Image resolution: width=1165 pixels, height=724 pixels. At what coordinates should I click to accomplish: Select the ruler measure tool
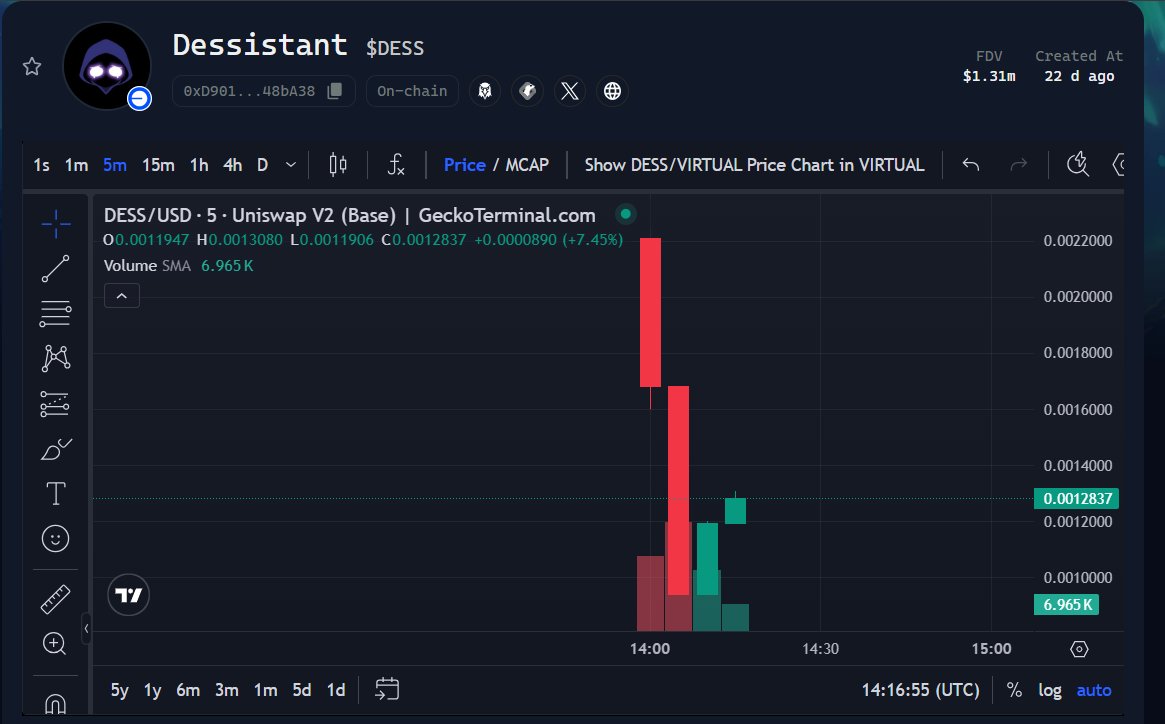pos(56,599)
